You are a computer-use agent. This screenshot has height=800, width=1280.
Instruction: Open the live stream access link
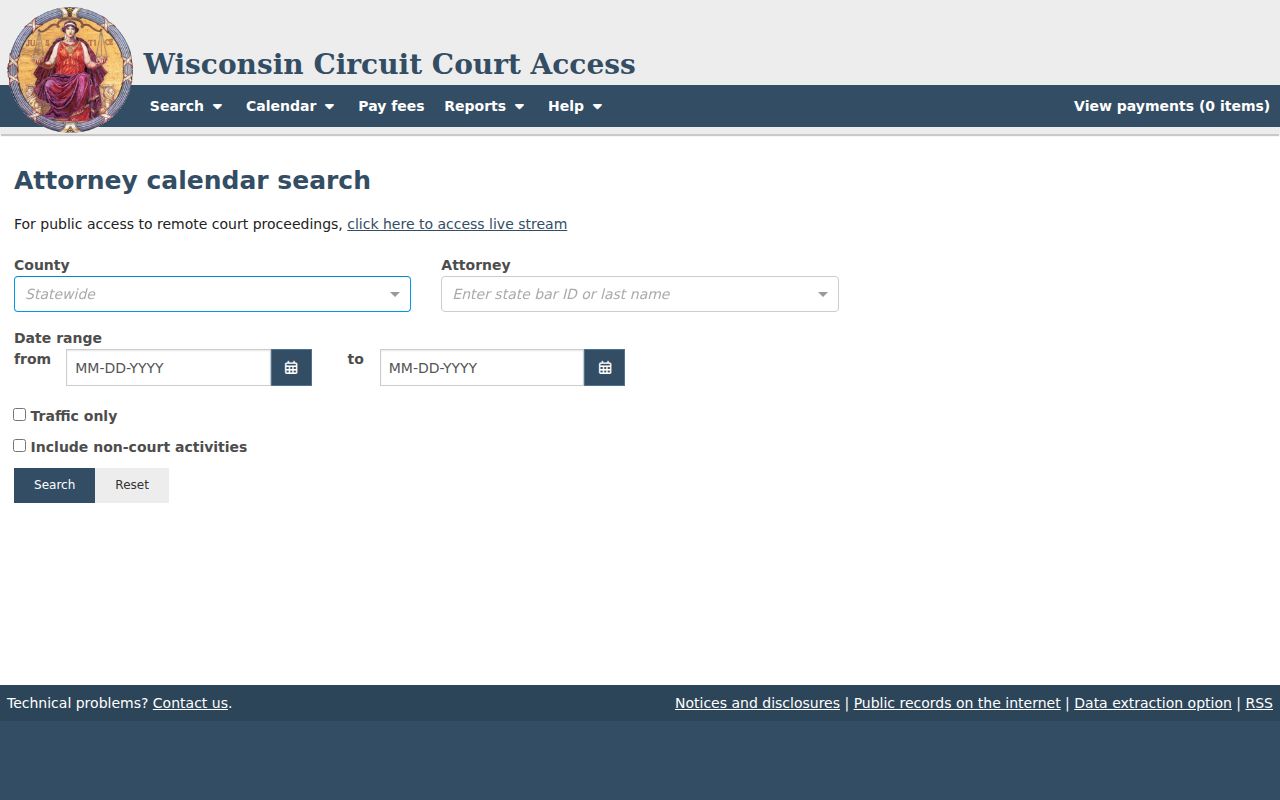click(457, 224)
